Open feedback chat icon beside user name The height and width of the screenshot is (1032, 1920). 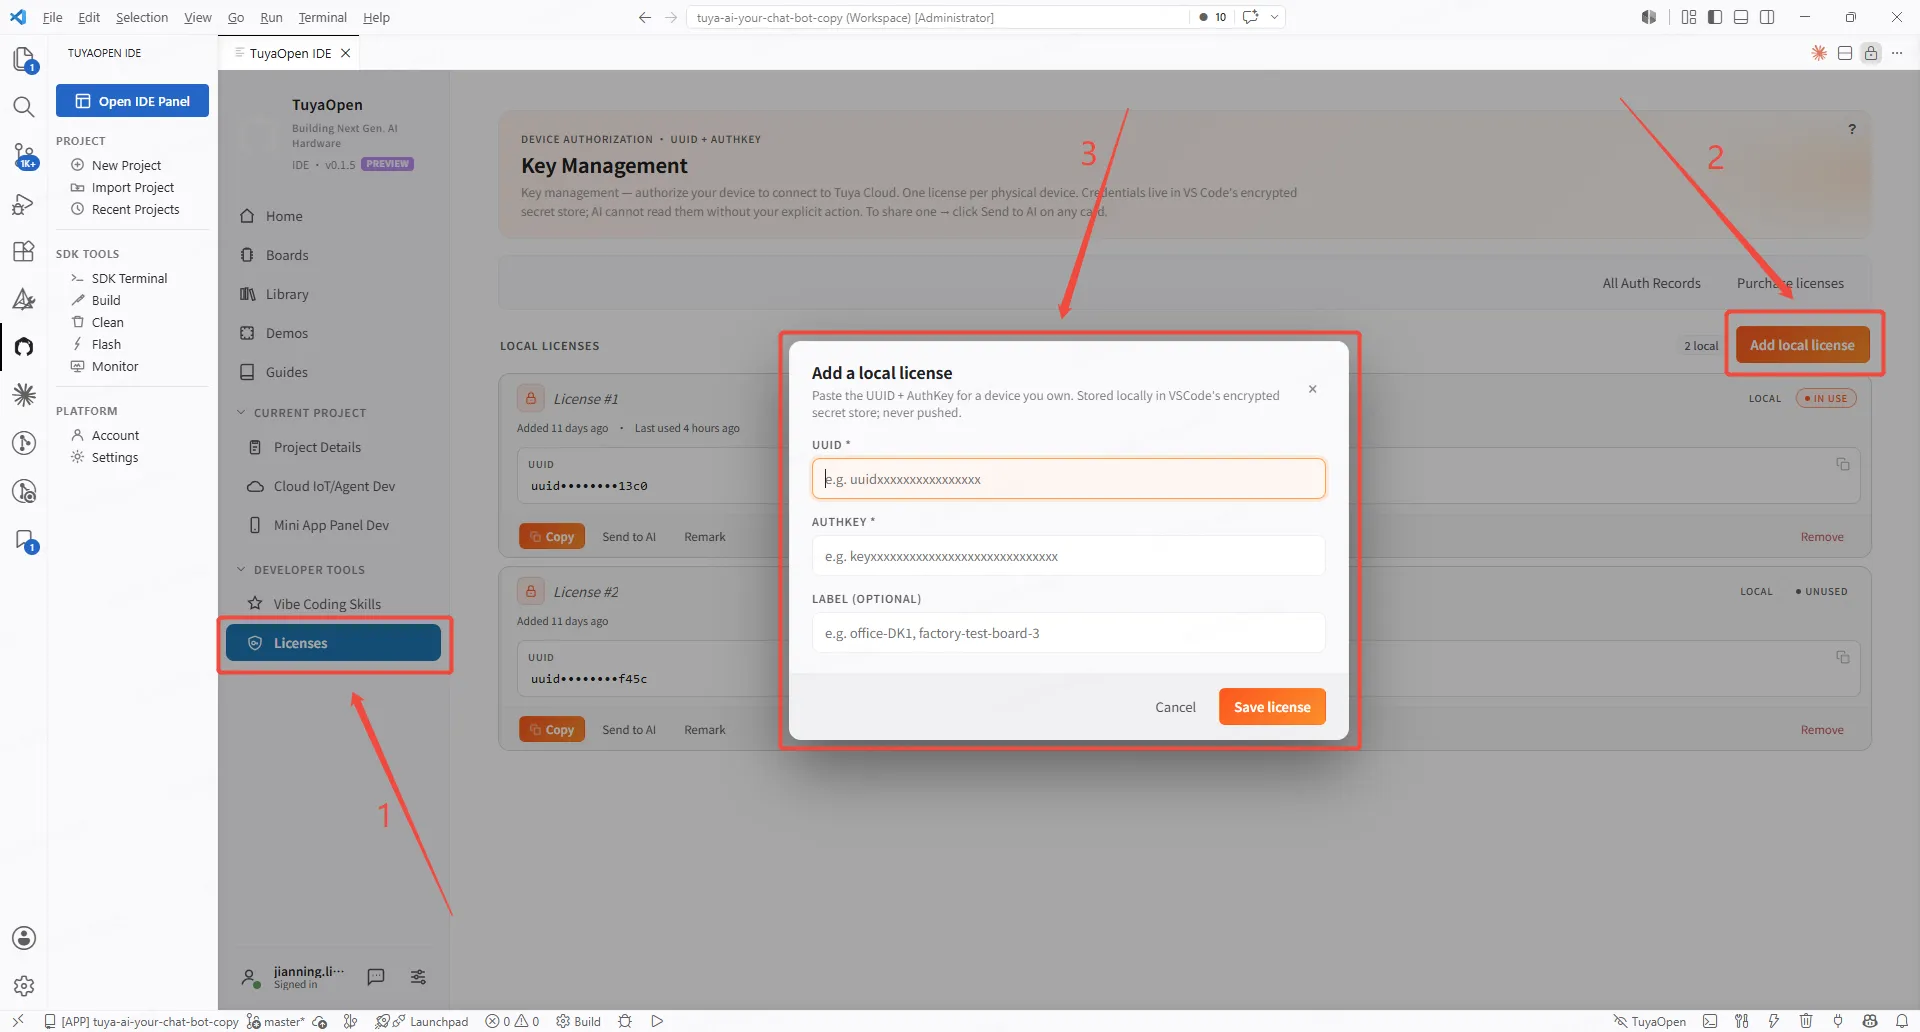tap(376, 977)
